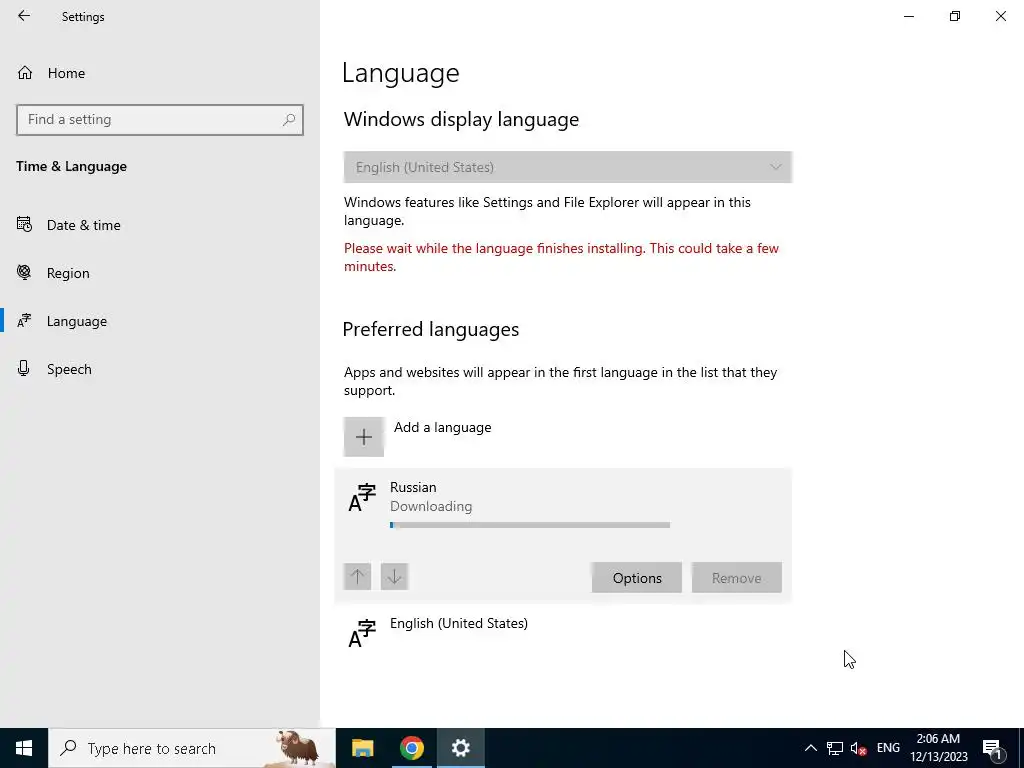Click the Speech microphone icon

coord(24,368)
